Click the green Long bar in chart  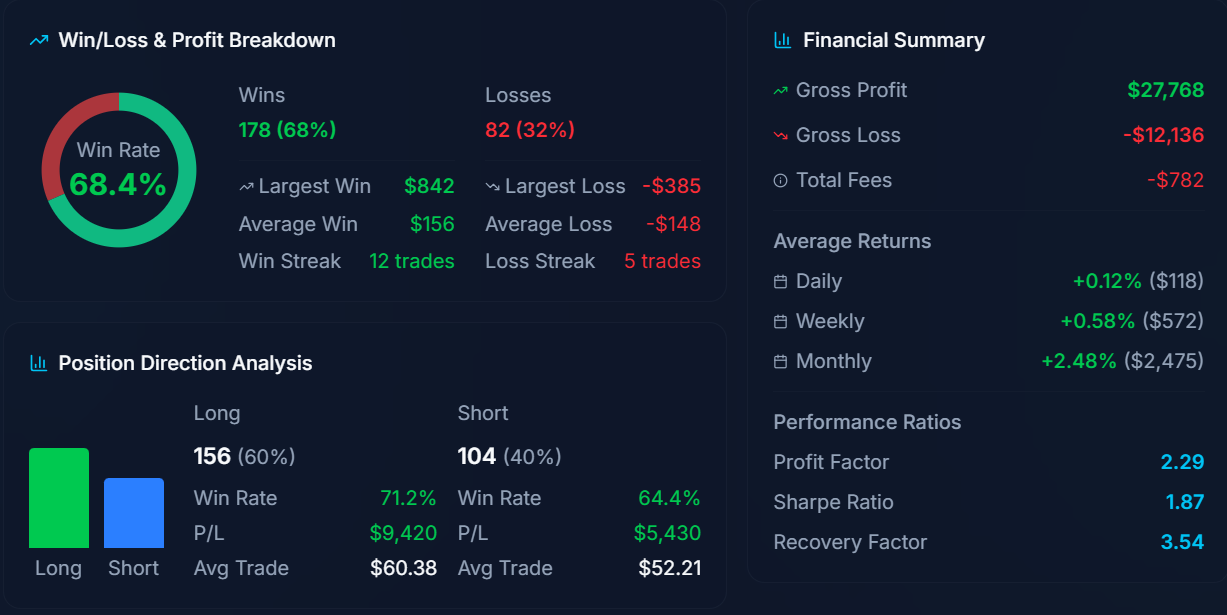coord(59,498)
